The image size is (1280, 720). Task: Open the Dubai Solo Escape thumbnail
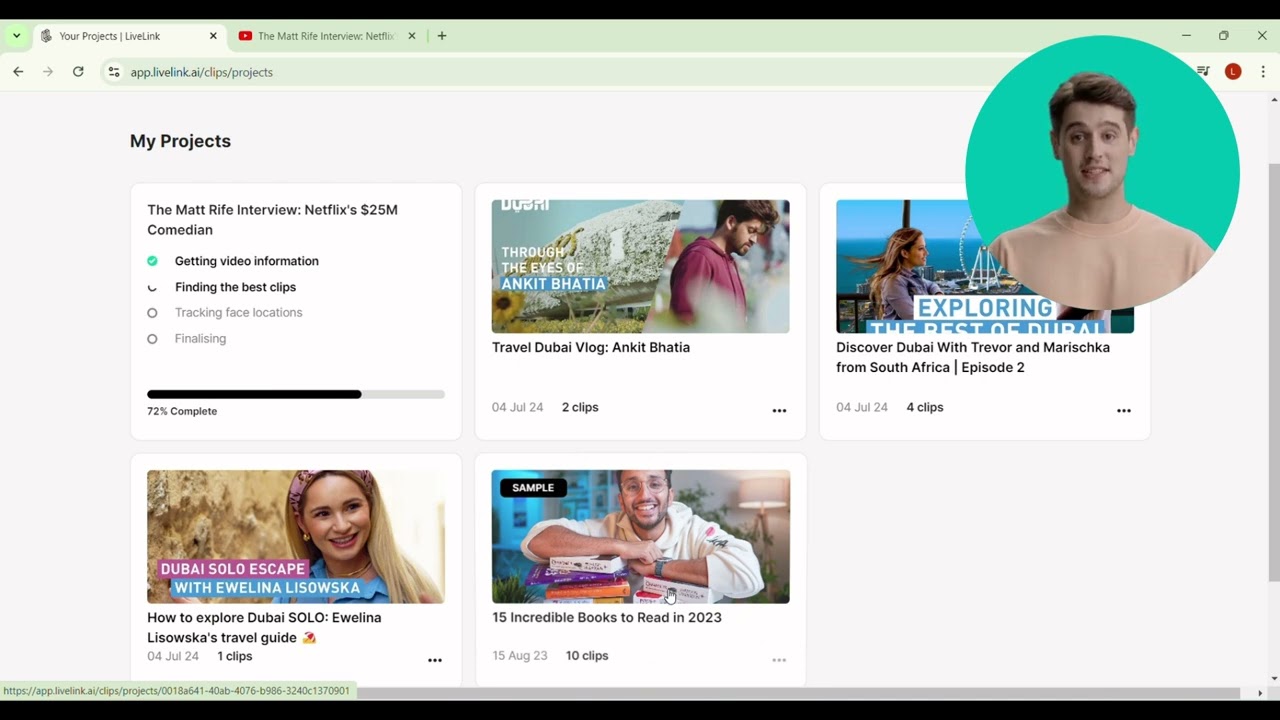296,537
